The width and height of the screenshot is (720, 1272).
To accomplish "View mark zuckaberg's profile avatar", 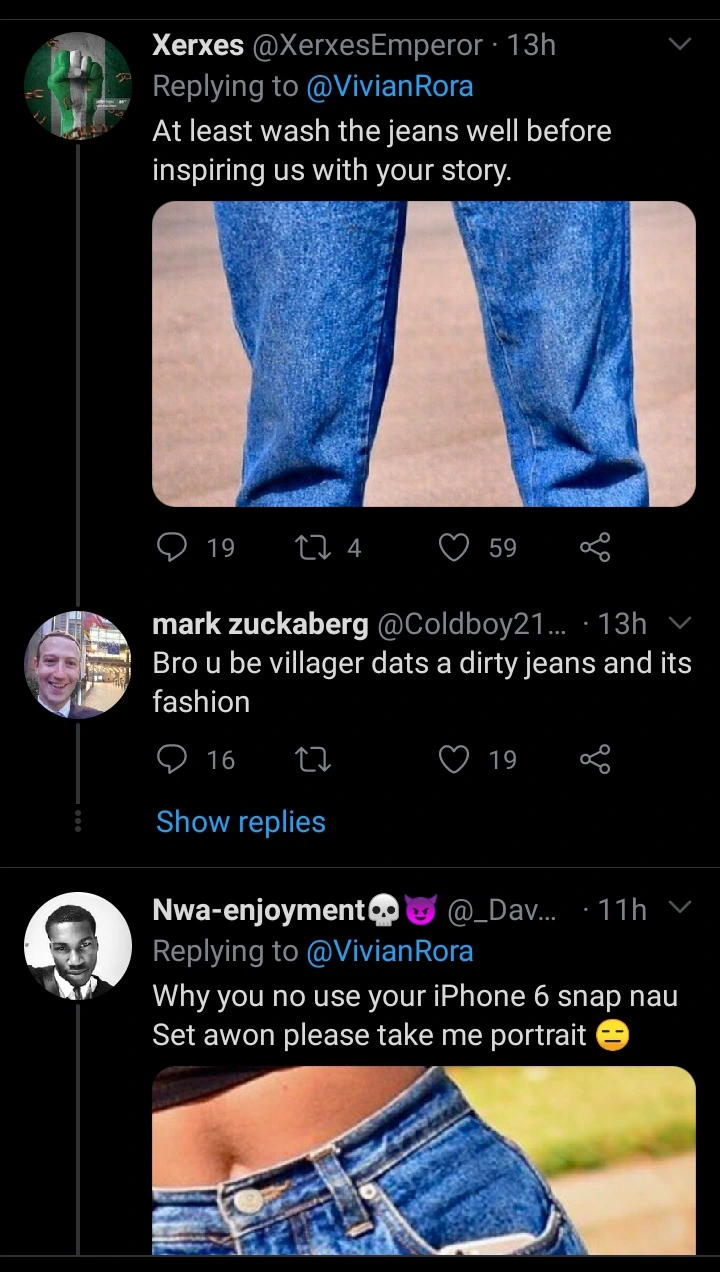I will (78, 665).
